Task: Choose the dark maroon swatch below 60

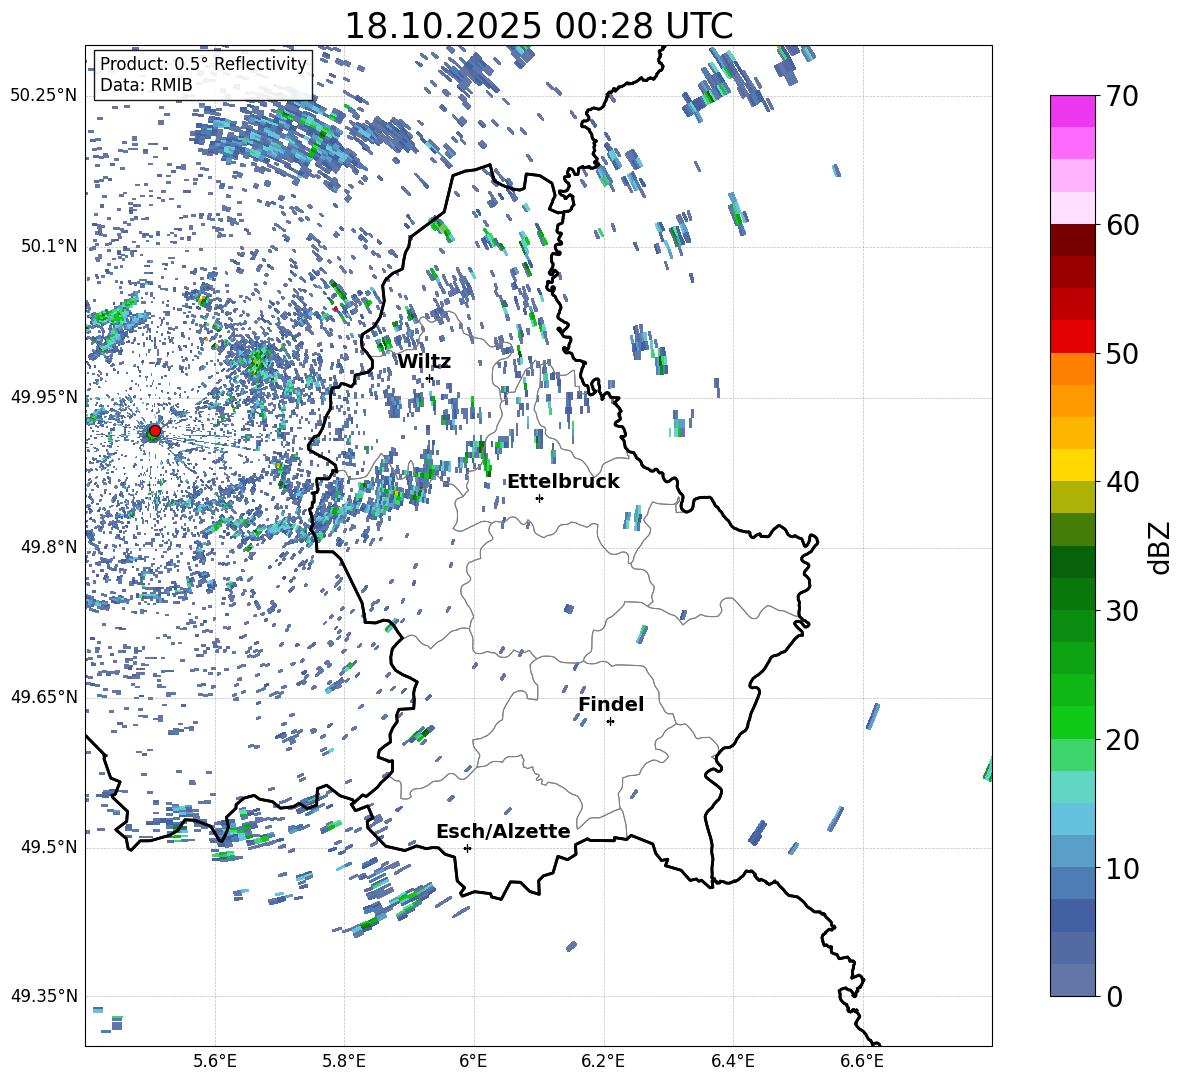Action: tap(1073, 239)
